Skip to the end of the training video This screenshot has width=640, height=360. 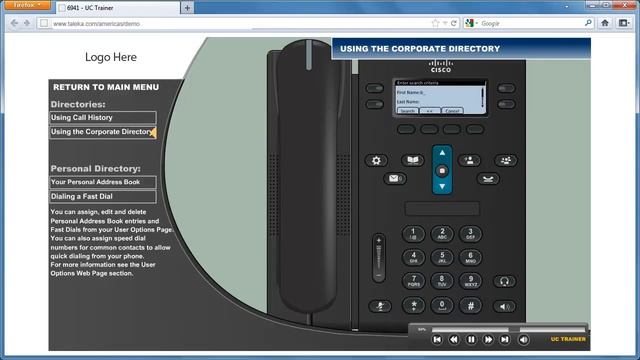(x=505, y=340)
